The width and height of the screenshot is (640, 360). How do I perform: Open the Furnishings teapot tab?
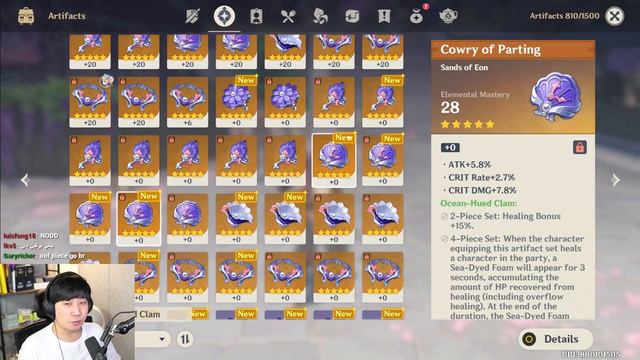point(448,16)
